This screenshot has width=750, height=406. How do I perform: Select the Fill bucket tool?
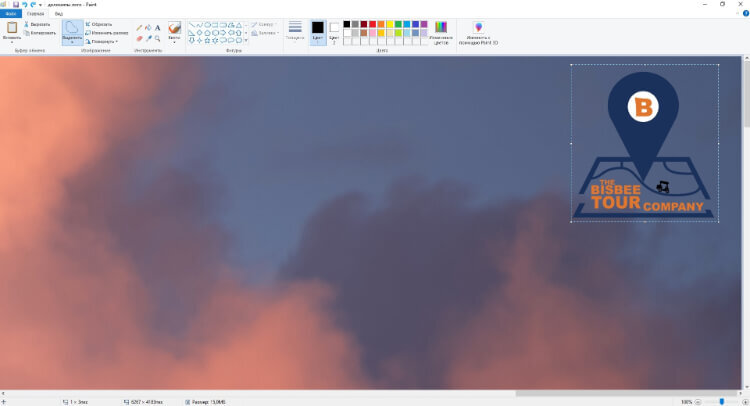(148, 28)
